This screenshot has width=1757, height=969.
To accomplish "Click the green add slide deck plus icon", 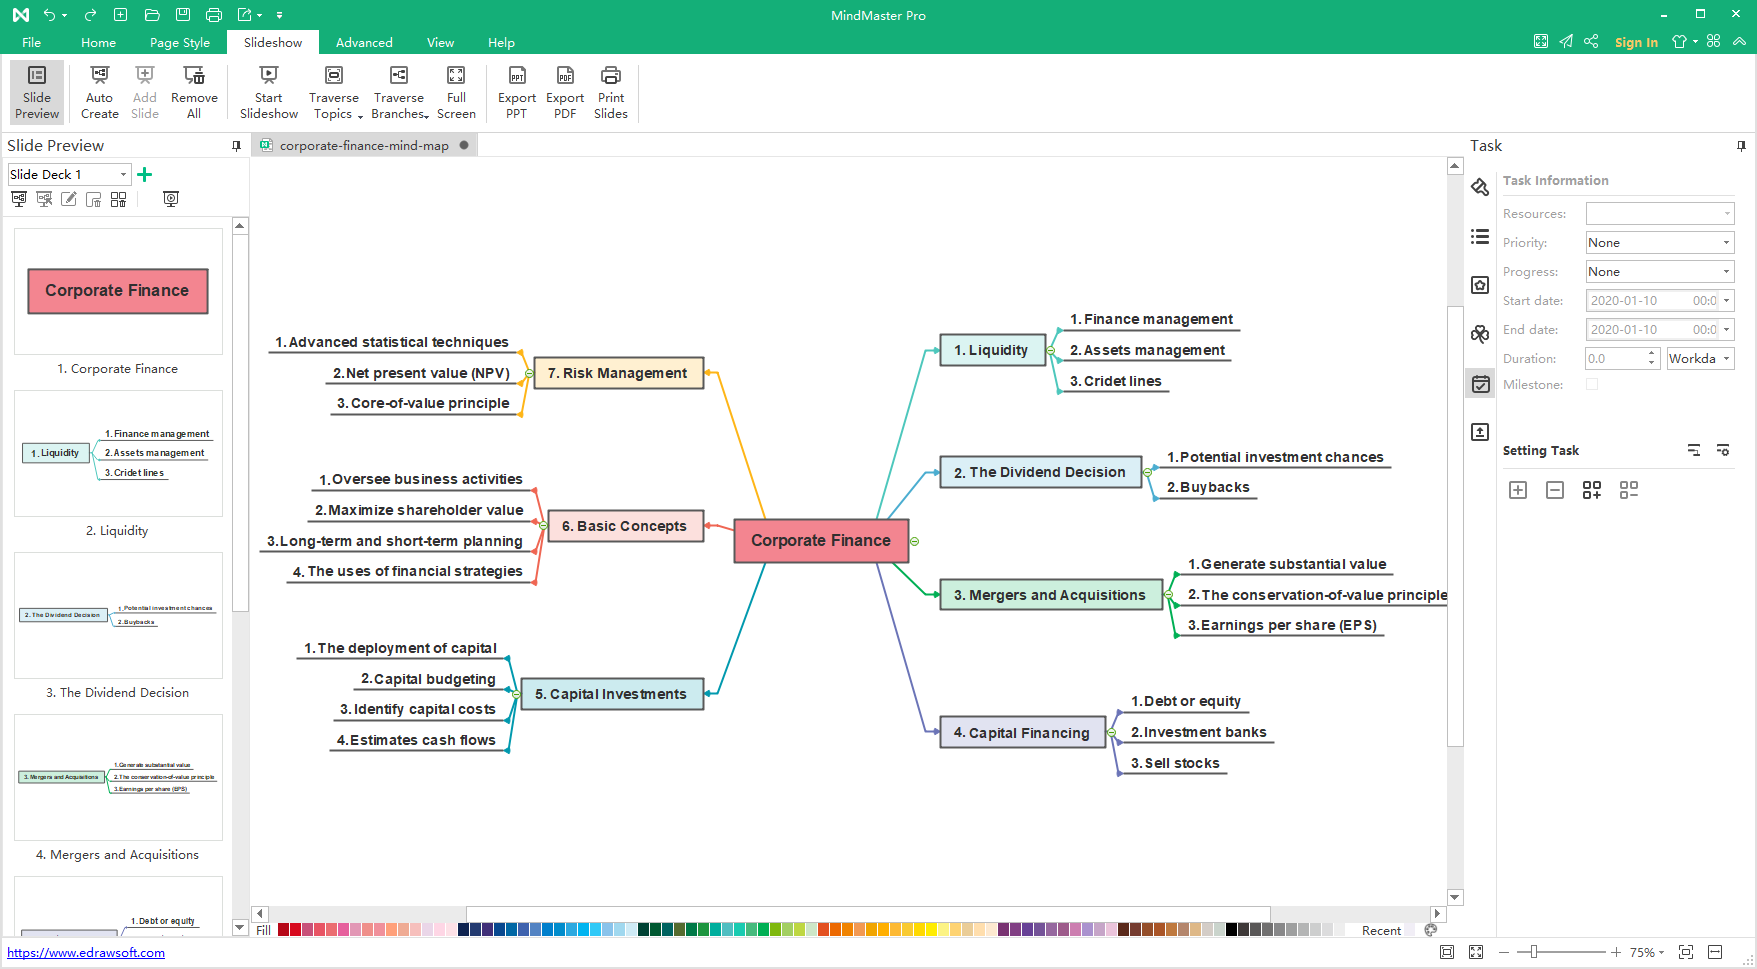I will [x=145, y=175].
